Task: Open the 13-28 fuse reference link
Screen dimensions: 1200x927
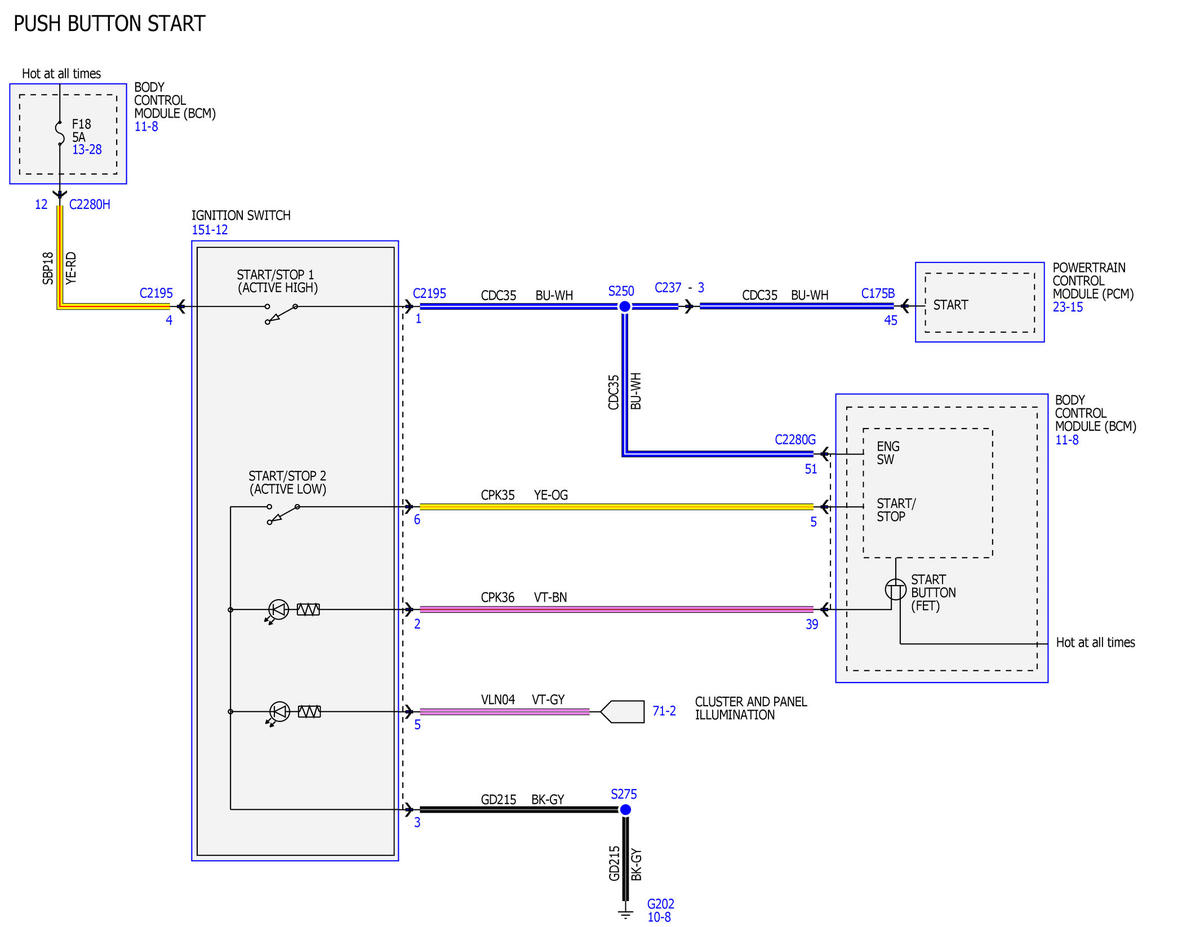Action: pos(88,150)
